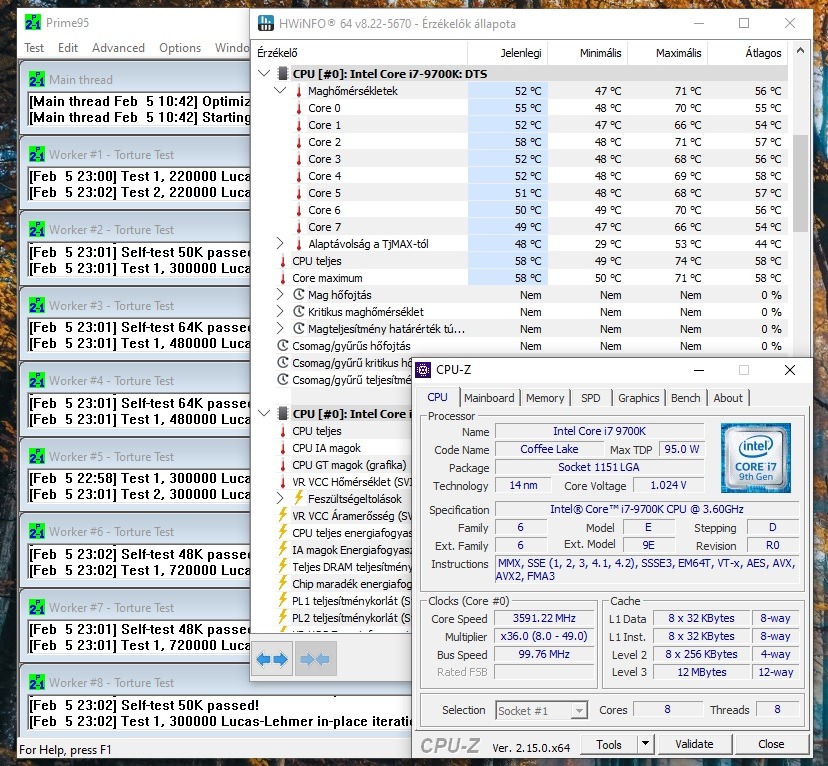828x766 pixels.
Task: Expand the Mag hőfojtás row
Action: pyautogui.click(x=280, y=294)
